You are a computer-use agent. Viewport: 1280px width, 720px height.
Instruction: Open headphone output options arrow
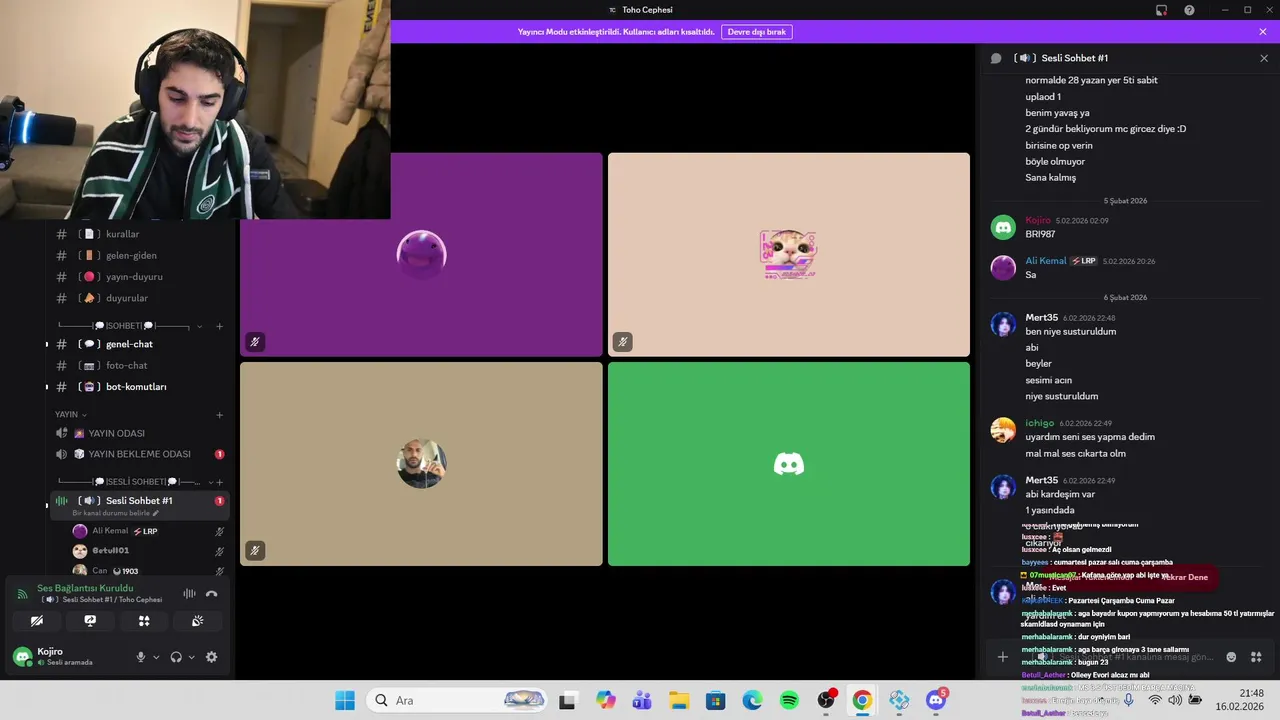point(191,657)
